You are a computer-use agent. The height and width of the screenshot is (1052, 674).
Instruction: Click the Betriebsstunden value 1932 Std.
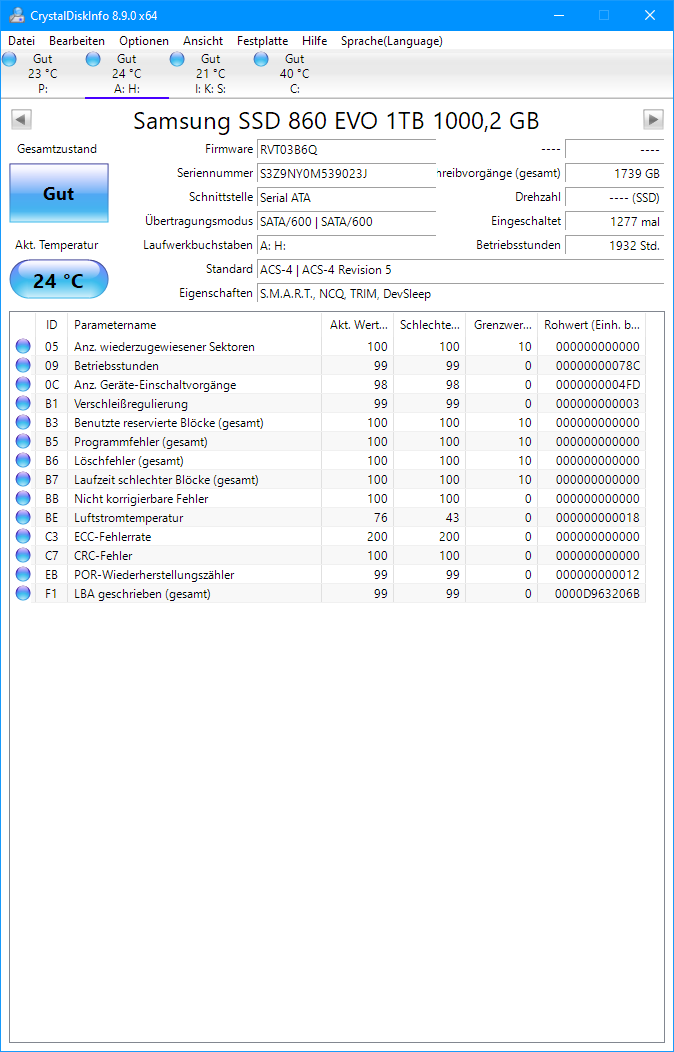[614, 246]
